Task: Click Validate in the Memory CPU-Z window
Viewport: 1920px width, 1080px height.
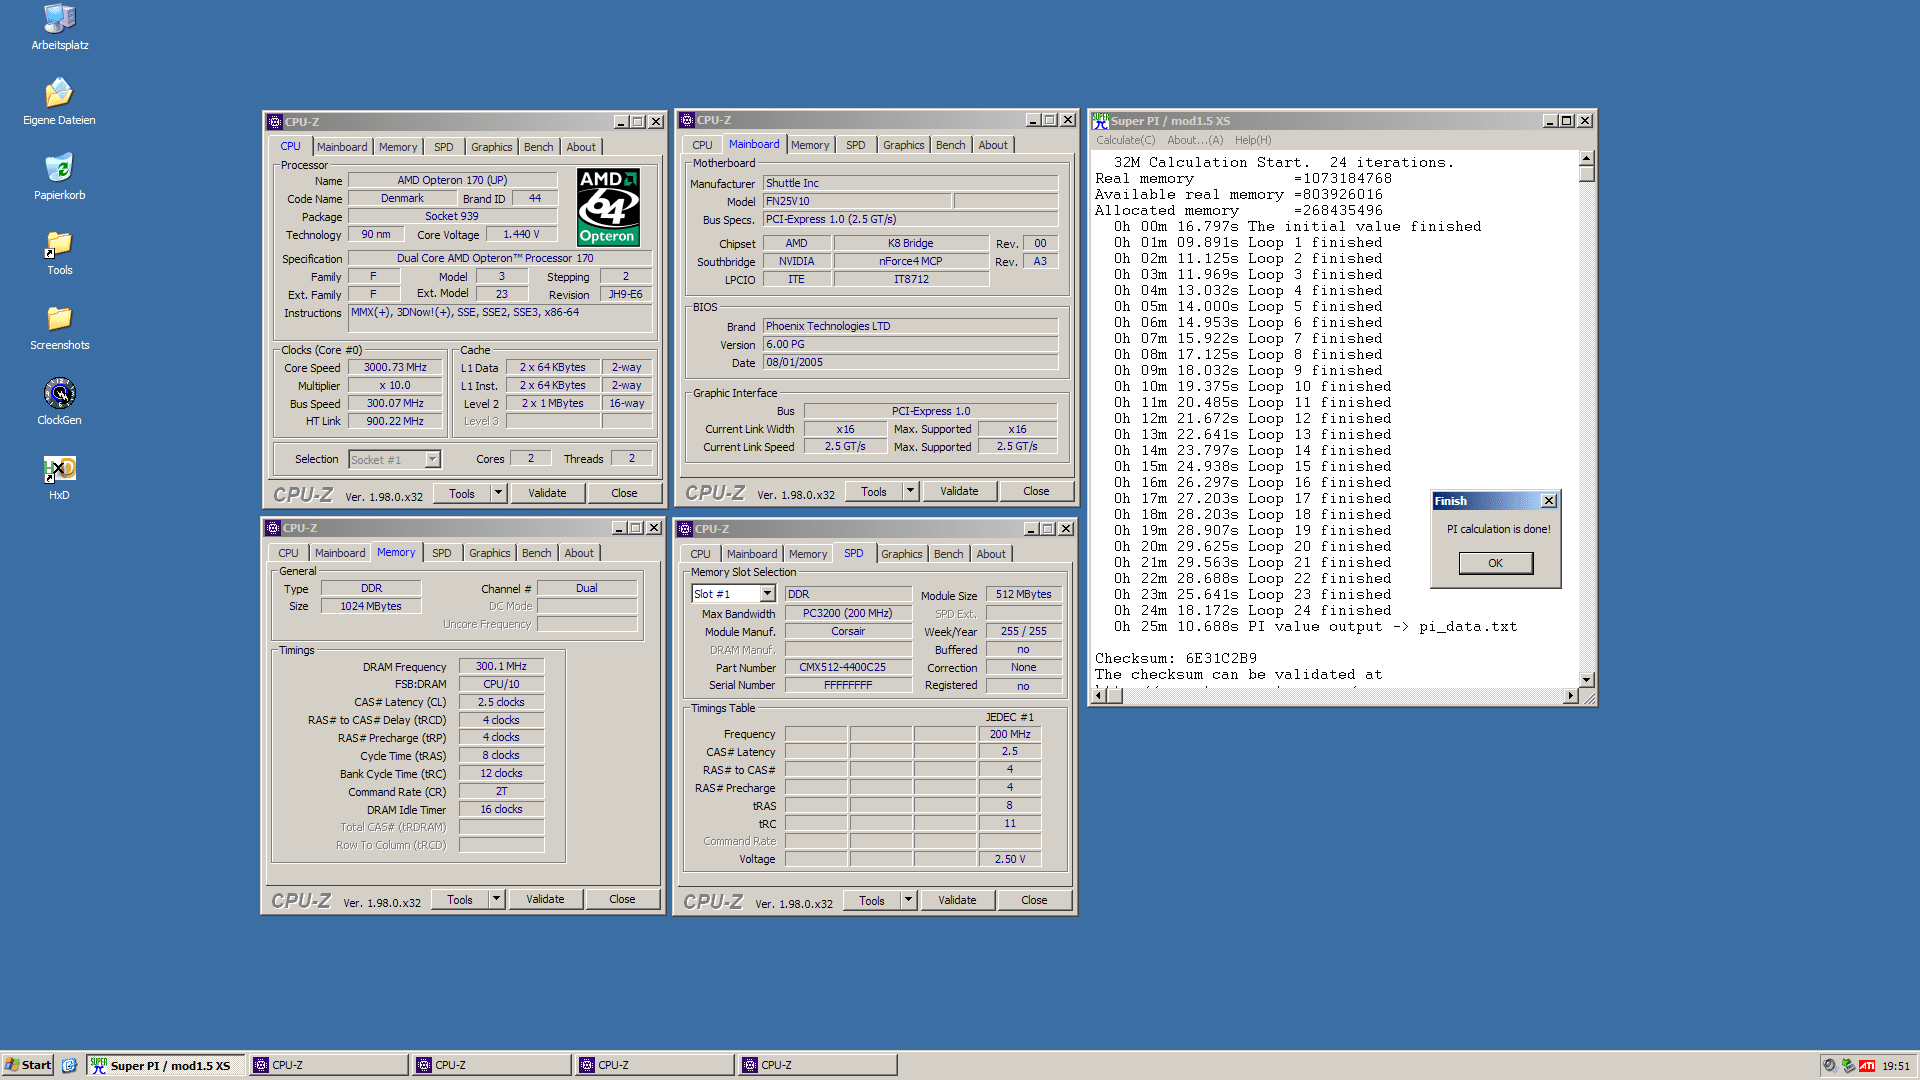Action: coord(545,899)
